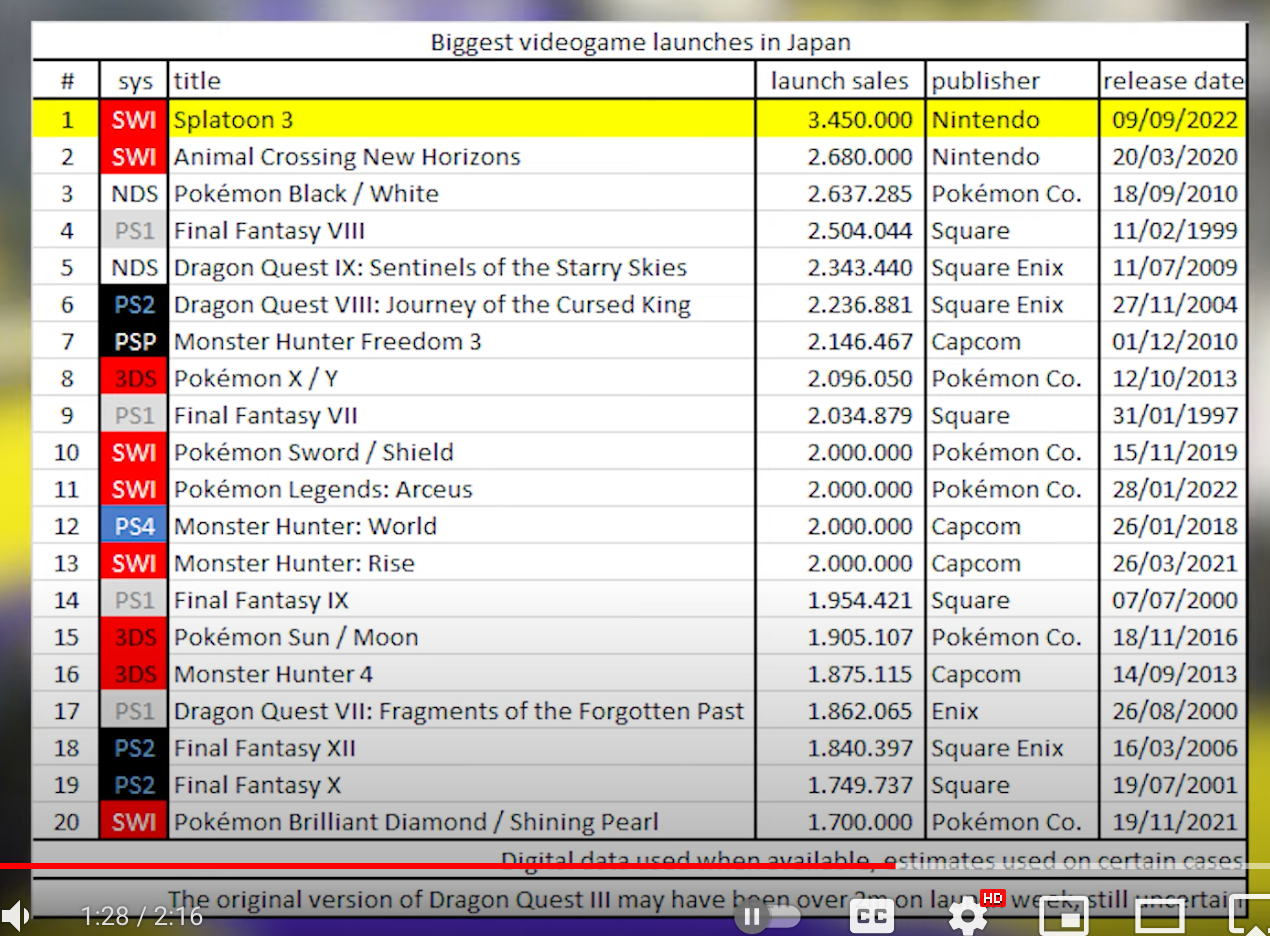Screen dimensions: 1270x936
Task: Select 'Pokémon Sun / Moon' title
Action: click(x=296, y=638)
